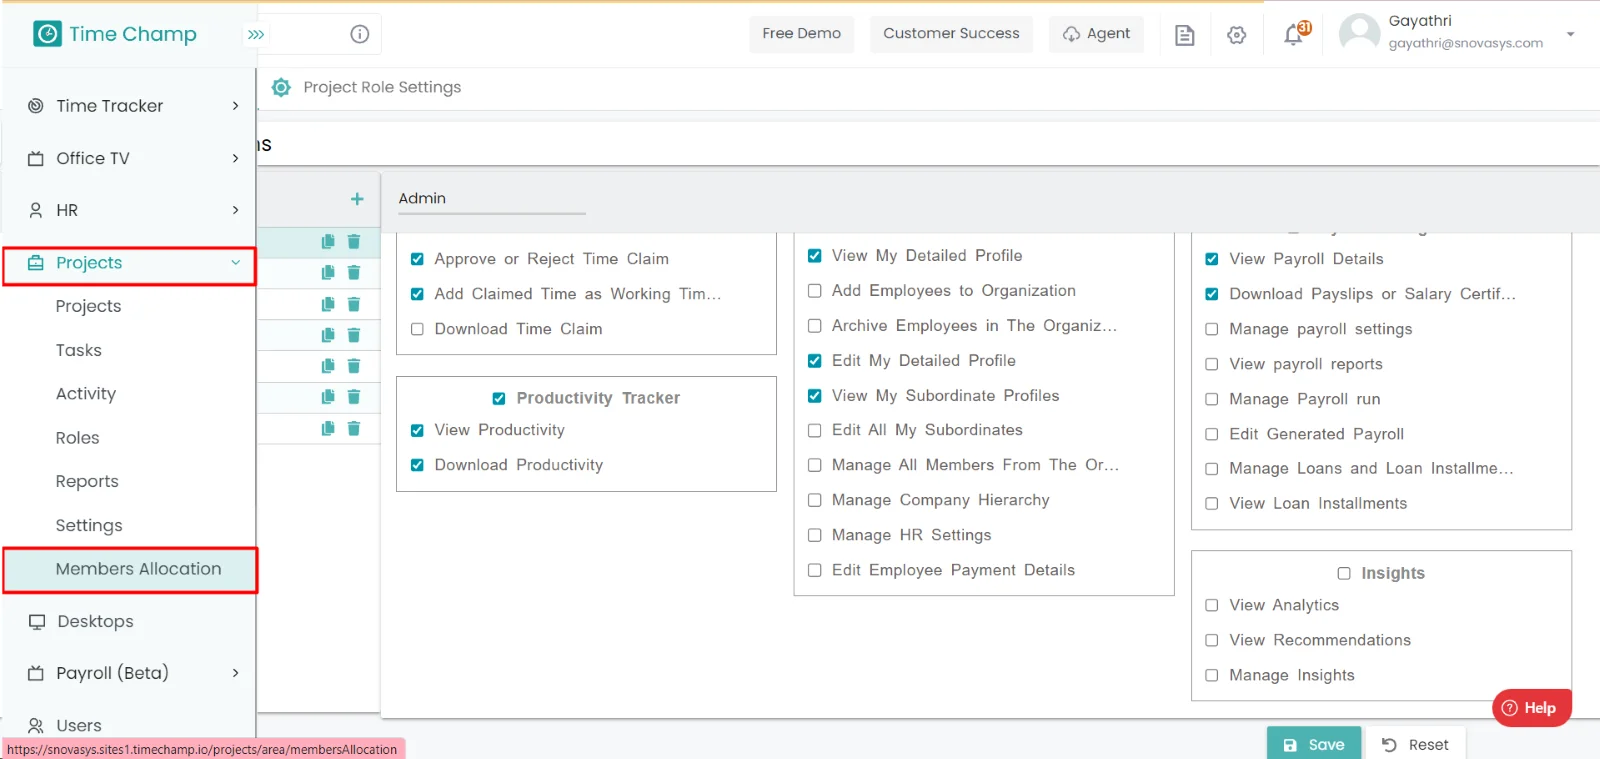1600x759 pixels.
Task: Open the Activity menu item
Action: [x=86, y=394]
